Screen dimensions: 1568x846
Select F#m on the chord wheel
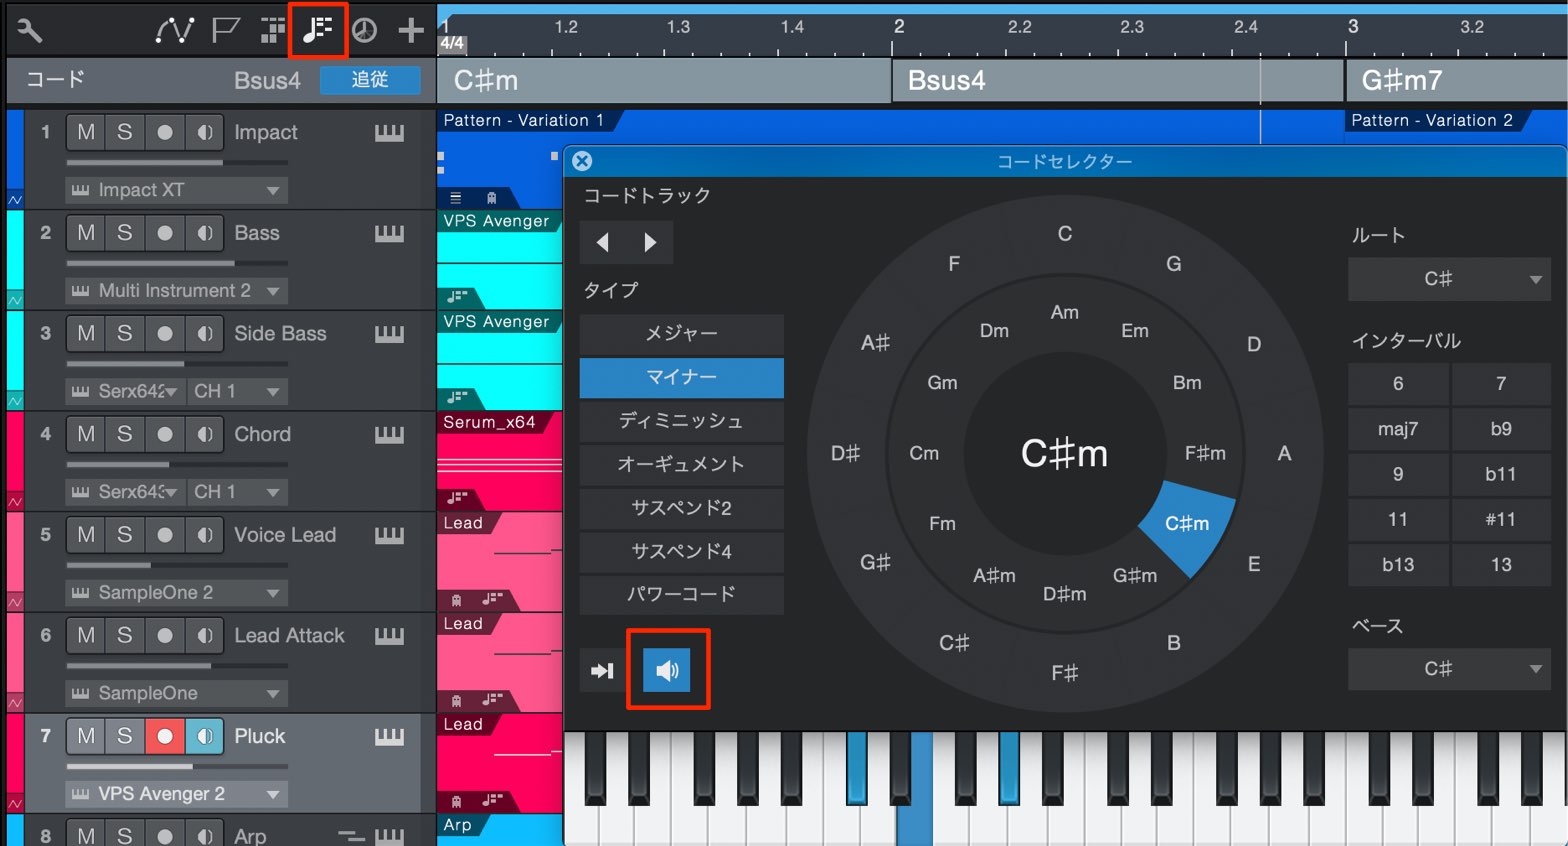pos(1205,454)
